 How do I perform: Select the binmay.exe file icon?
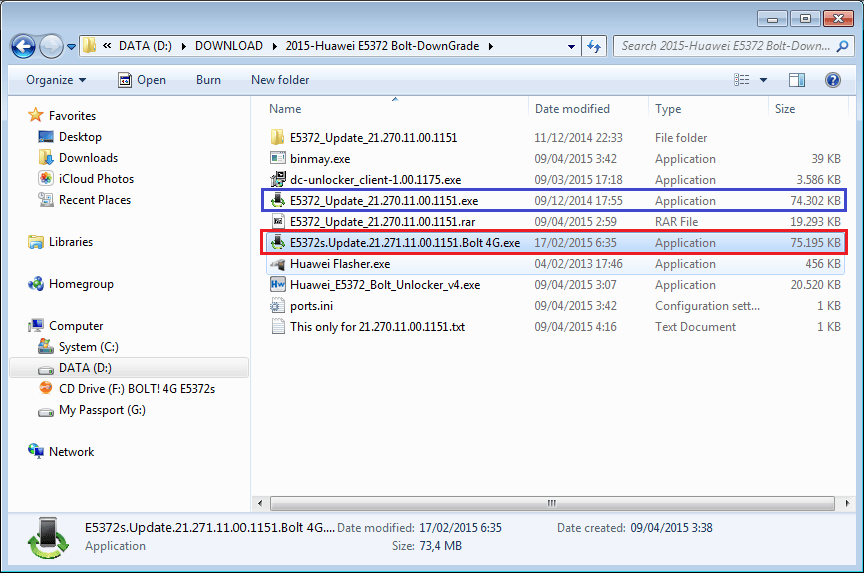pyautogui.click(x=278, y=158)
